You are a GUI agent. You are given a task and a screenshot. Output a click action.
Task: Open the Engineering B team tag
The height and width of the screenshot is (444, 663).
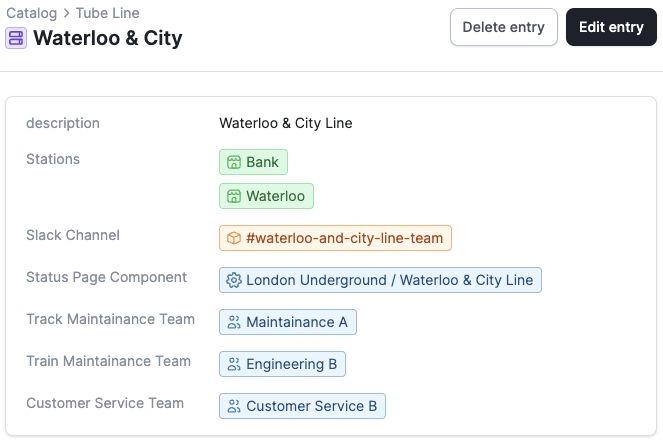291,364
